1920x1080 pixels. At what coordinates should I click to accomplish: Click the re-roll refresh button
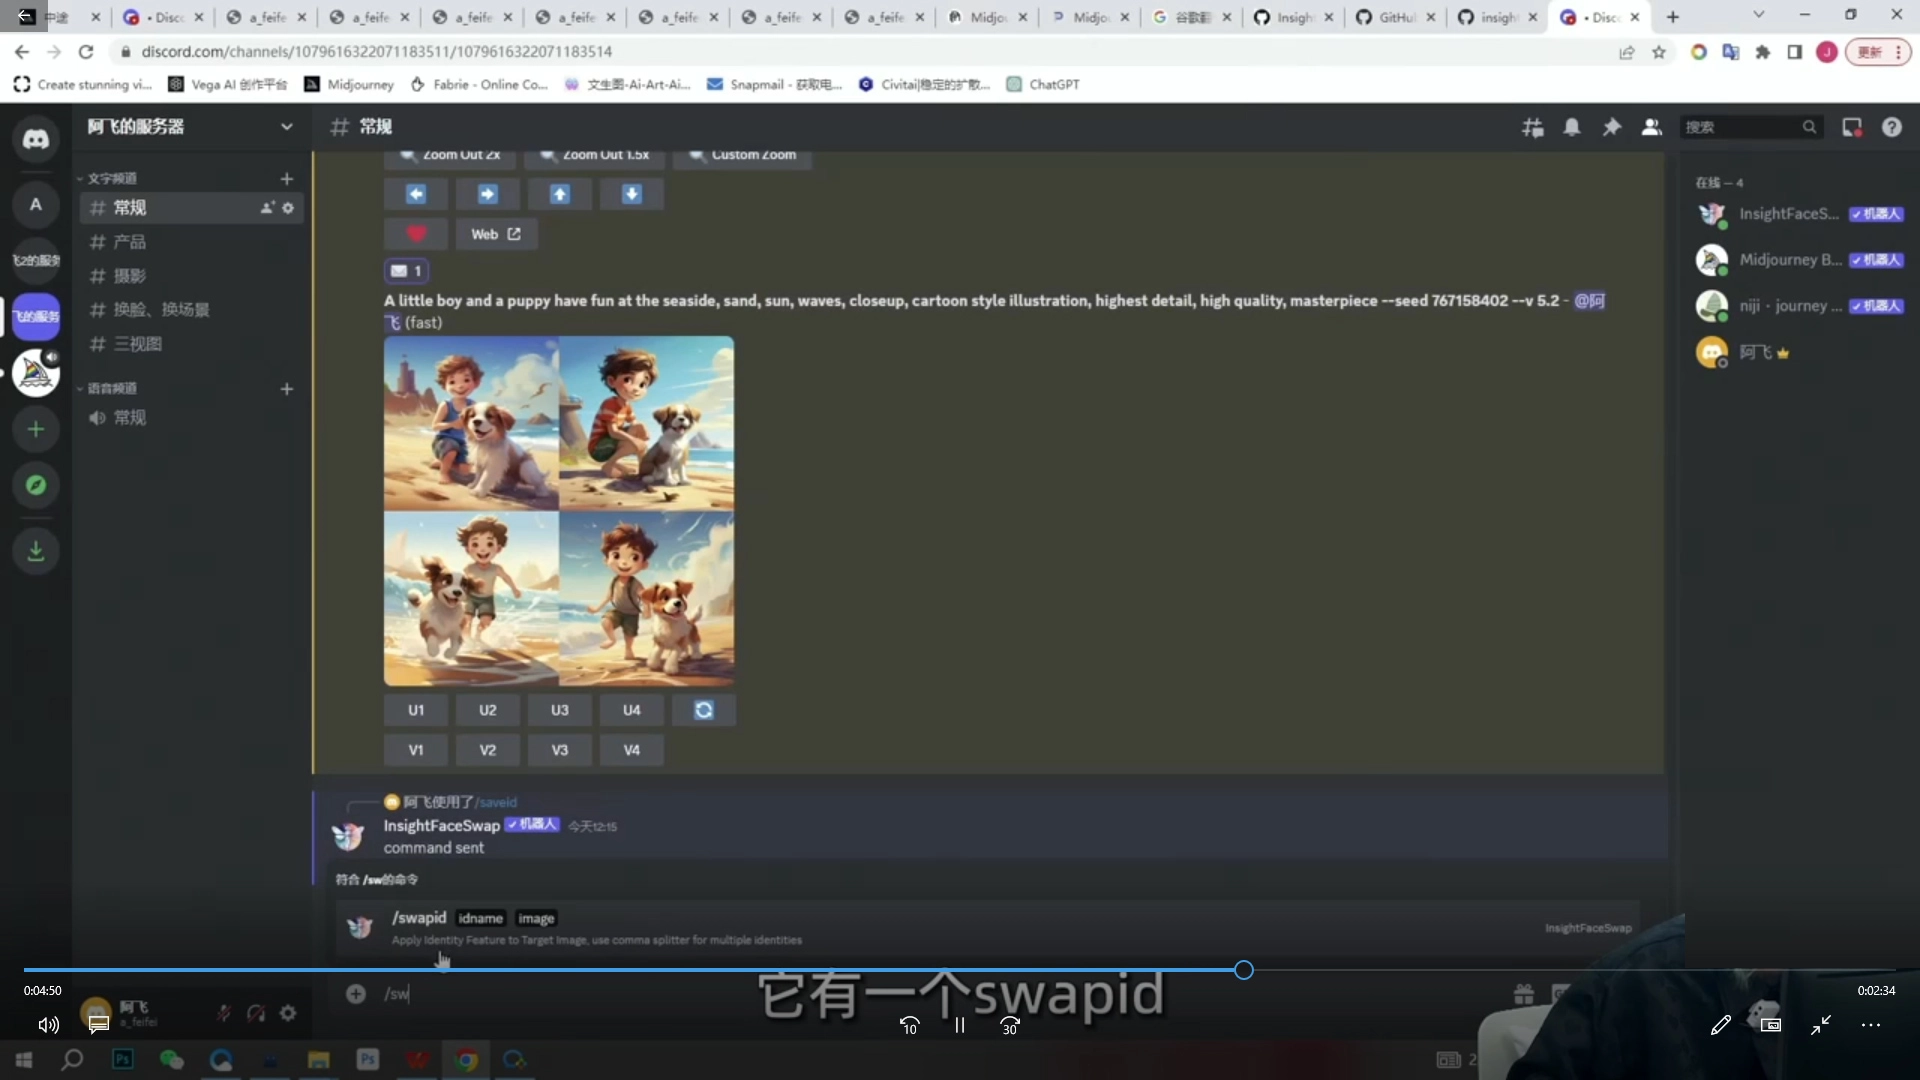coord(704,710)
